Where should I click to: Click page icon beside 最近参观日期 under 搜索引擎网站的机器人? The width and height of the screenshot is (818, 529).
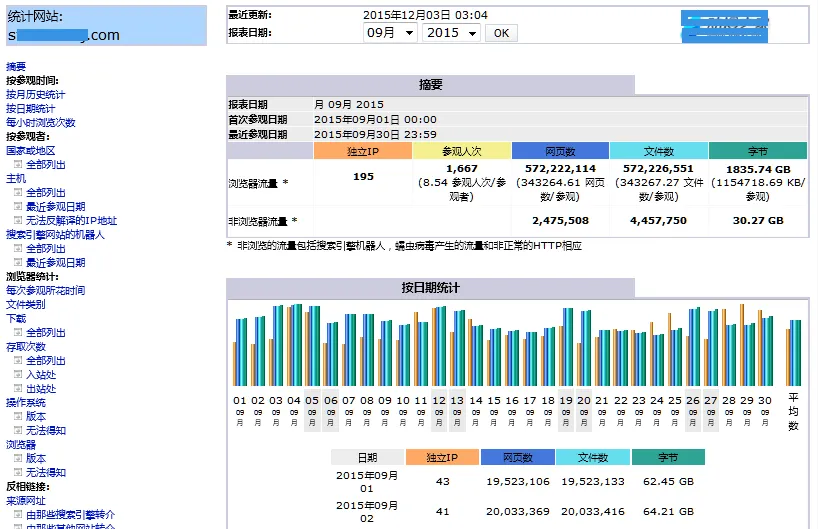(18, 262)
